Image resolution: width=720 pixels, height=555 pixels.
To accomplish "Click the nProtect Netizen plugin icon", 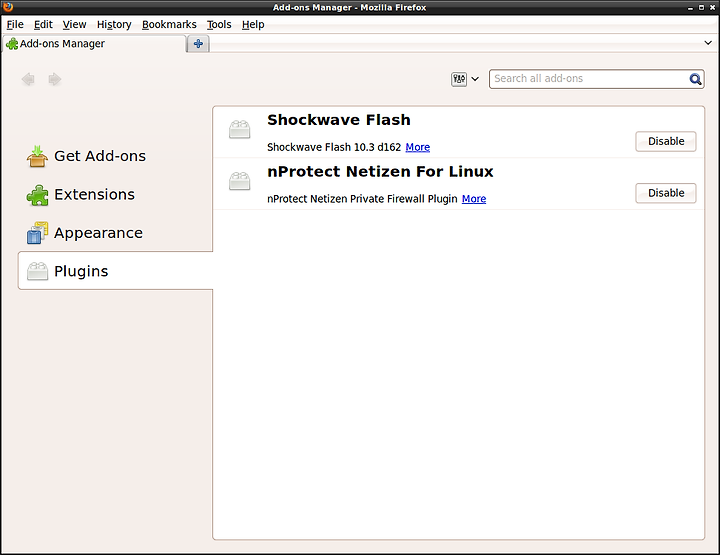I will [x=240, y=181].
